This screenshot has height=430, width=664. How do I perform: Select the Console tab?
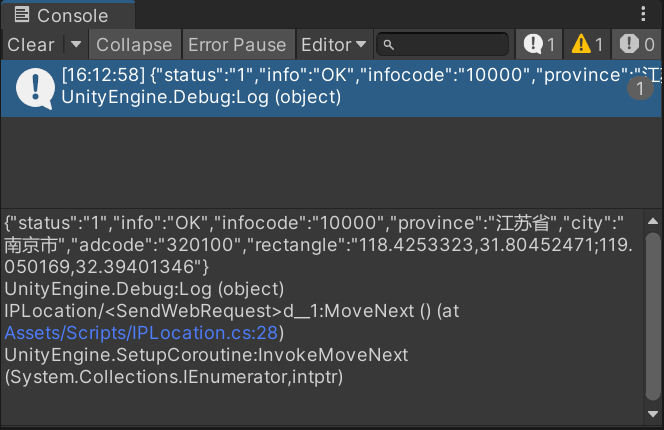click(68, 15)
